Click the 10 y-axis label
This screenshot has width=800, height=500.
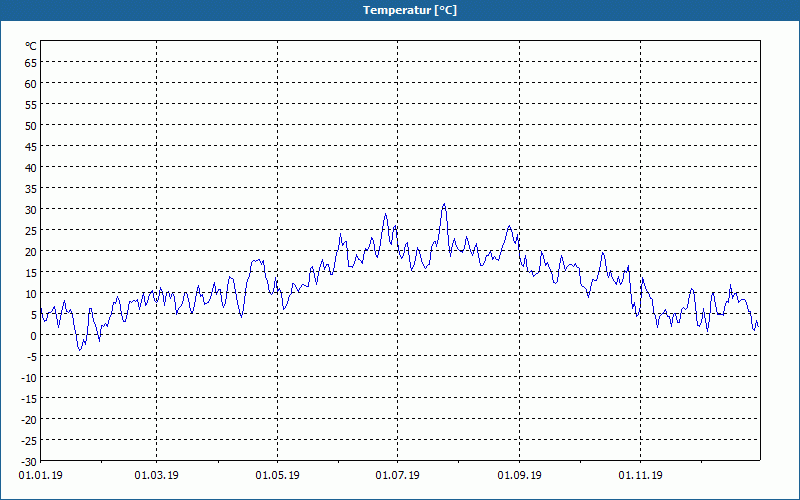click(31, 293)
